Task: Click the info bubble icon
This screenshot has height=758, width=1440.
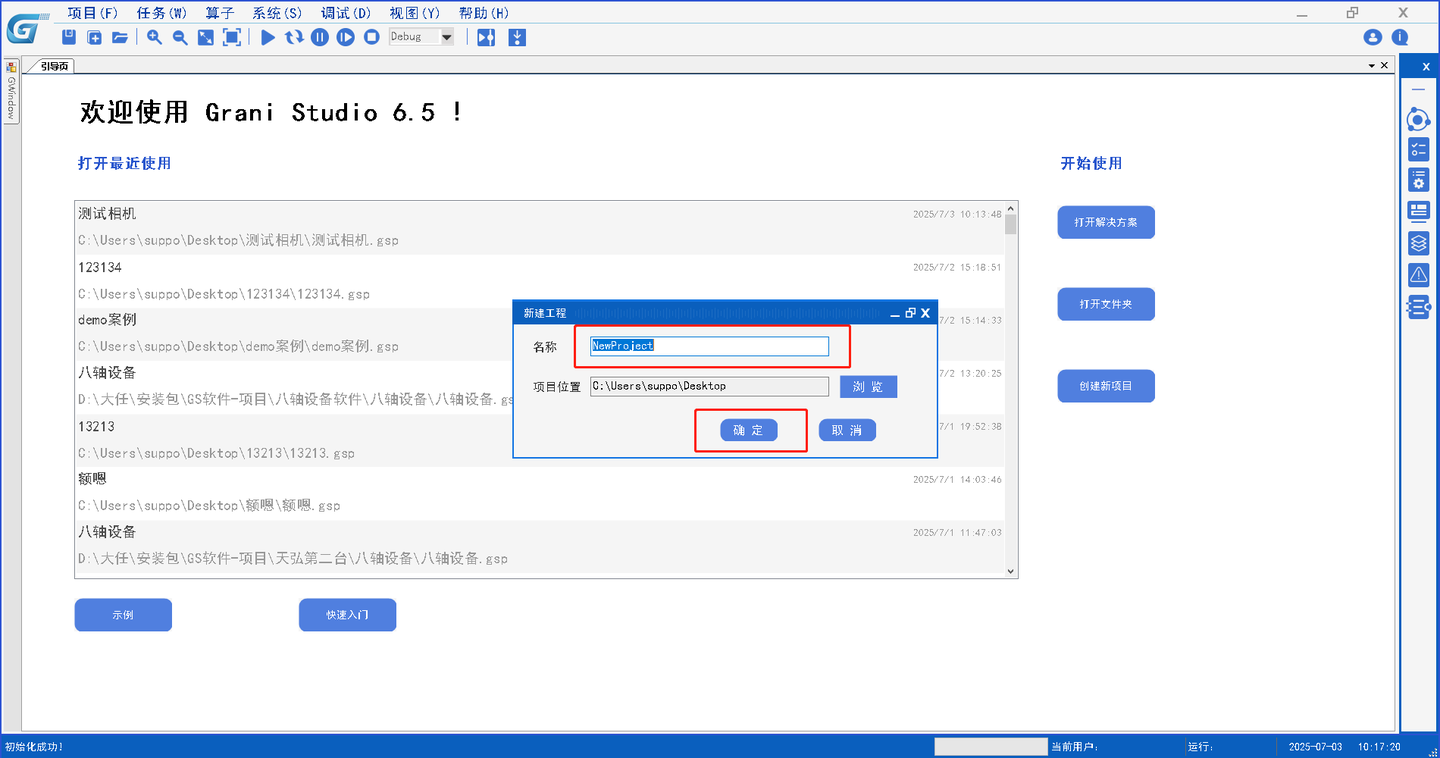Action: 1400,37
